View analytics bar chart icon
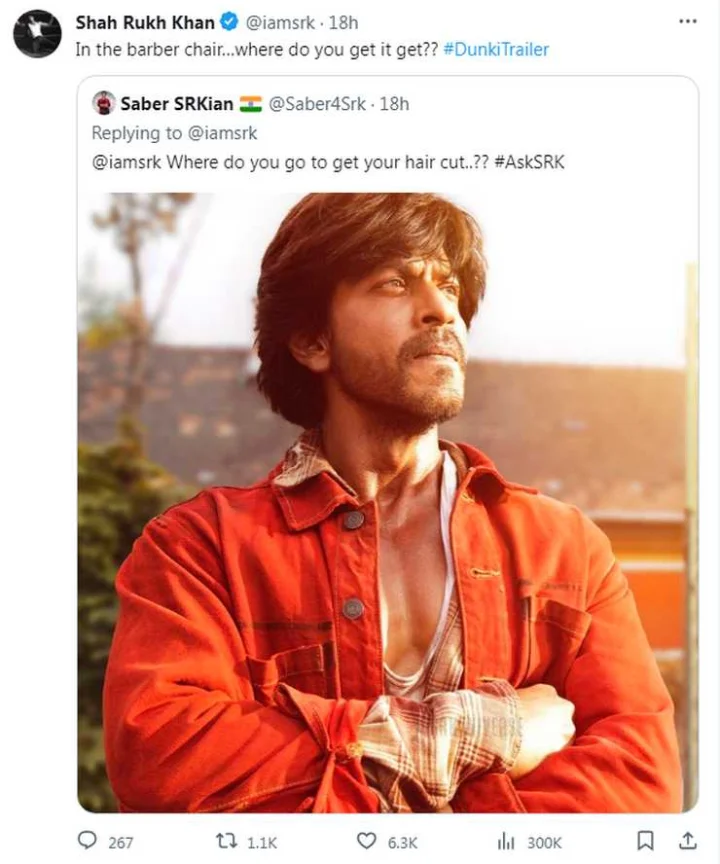Image resolution: width=720 pixels, height=864 pixels. pos(506,841)
